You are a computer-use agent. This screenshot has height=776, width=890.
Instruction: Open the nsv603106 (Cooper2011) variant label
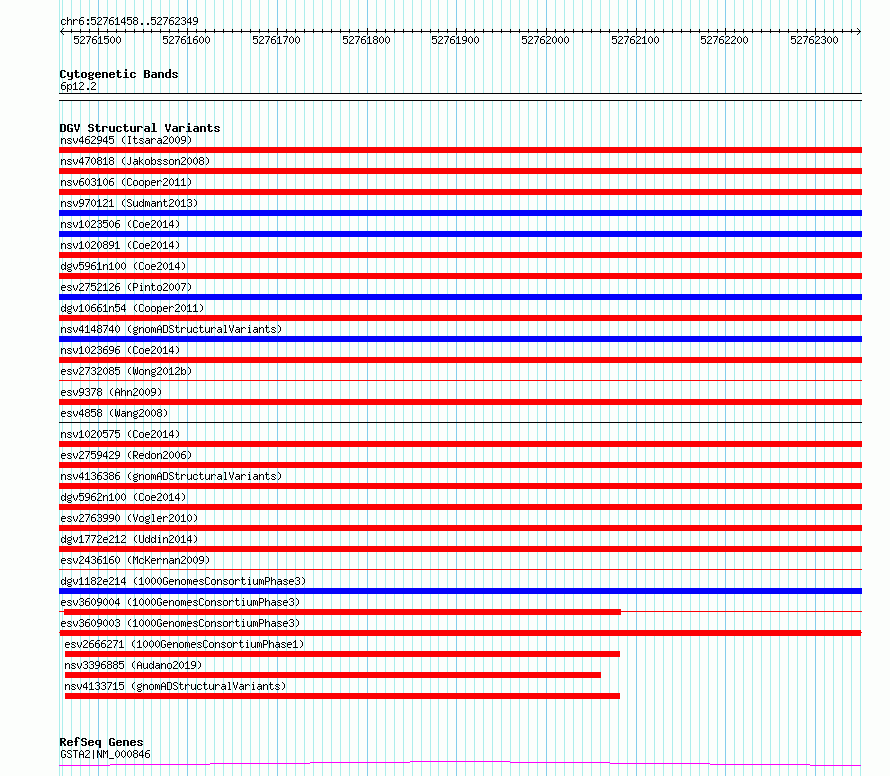pyautogui.click(x=126, y=182)
